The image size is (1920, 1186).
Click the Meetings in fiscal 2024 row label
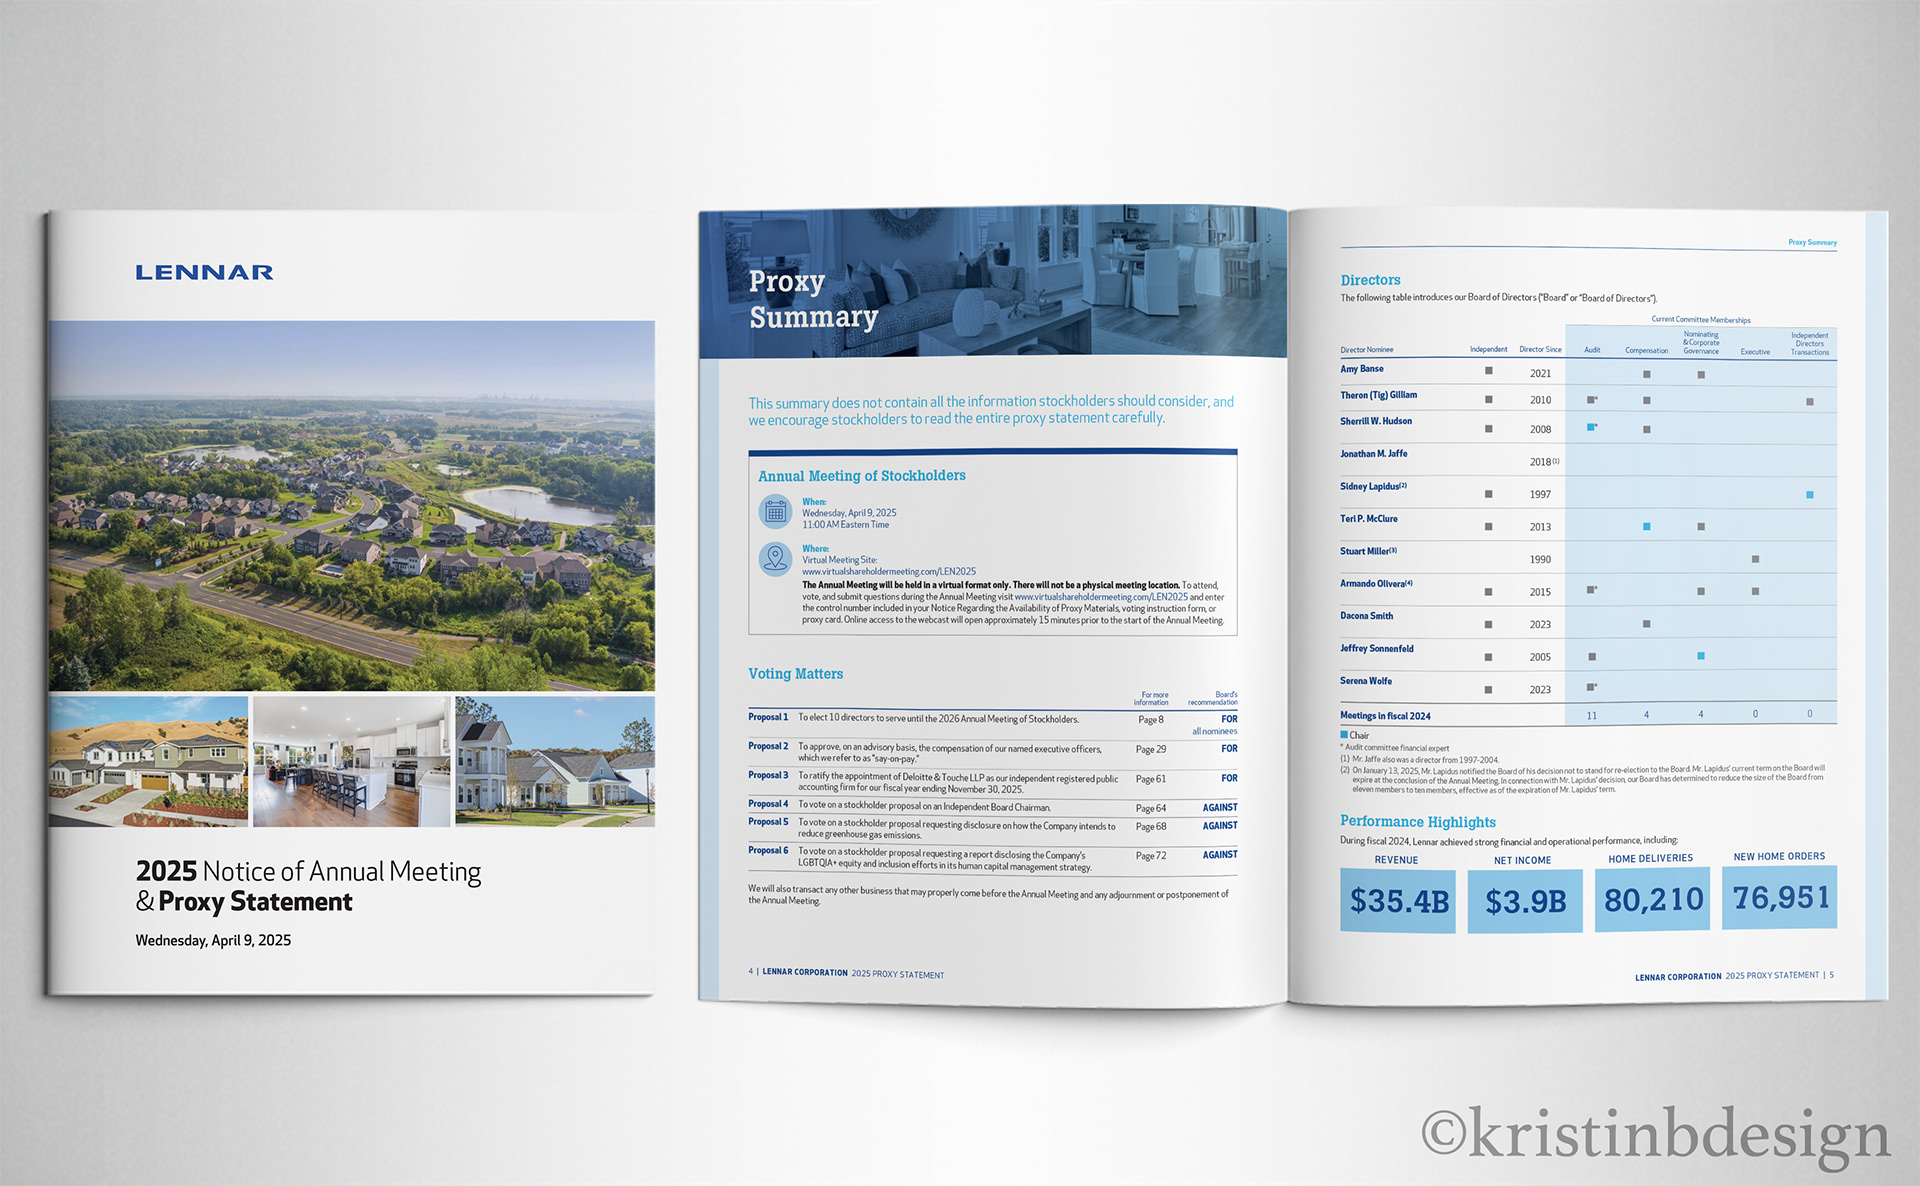click(x=1385, y=716)
